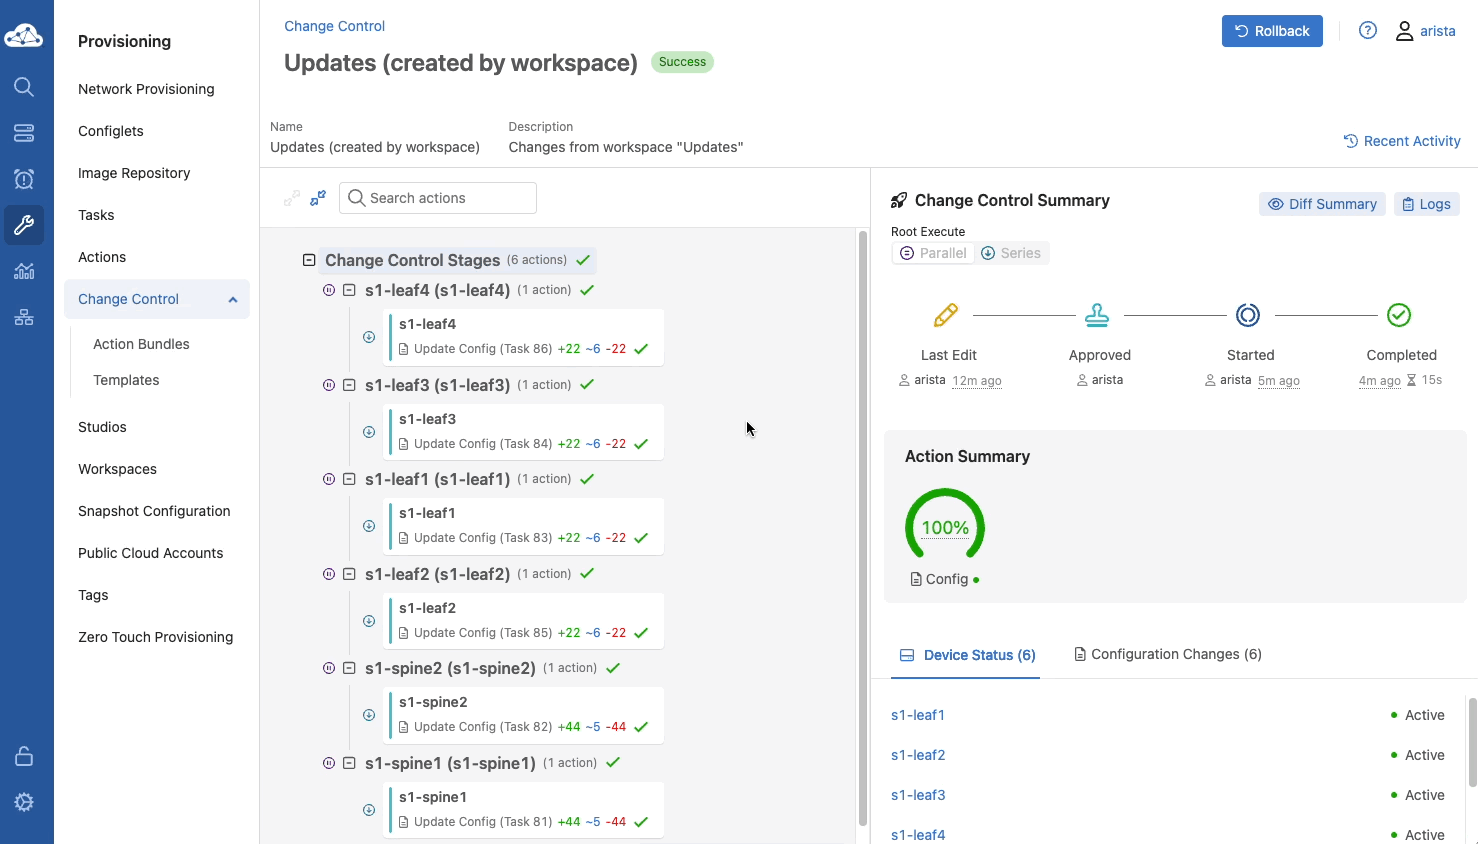This screenshot has width=1478, height=844.
Task: Click the 100% Action Summary progress gauge
Action: tap(945, 527)
